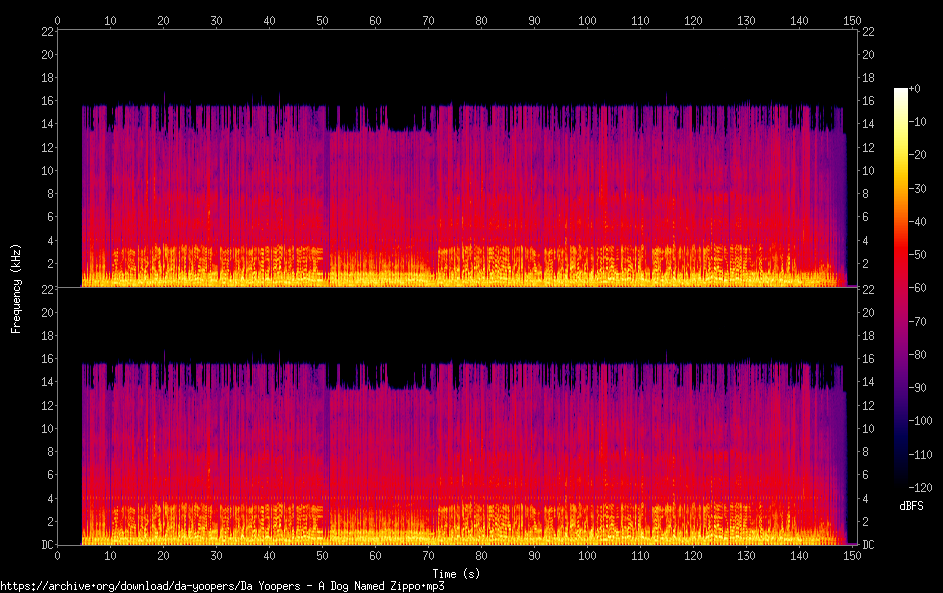Select the "+0" label on the dBFS scale
943x593 pixels.
pyautogui.click(x=915, y=89)
